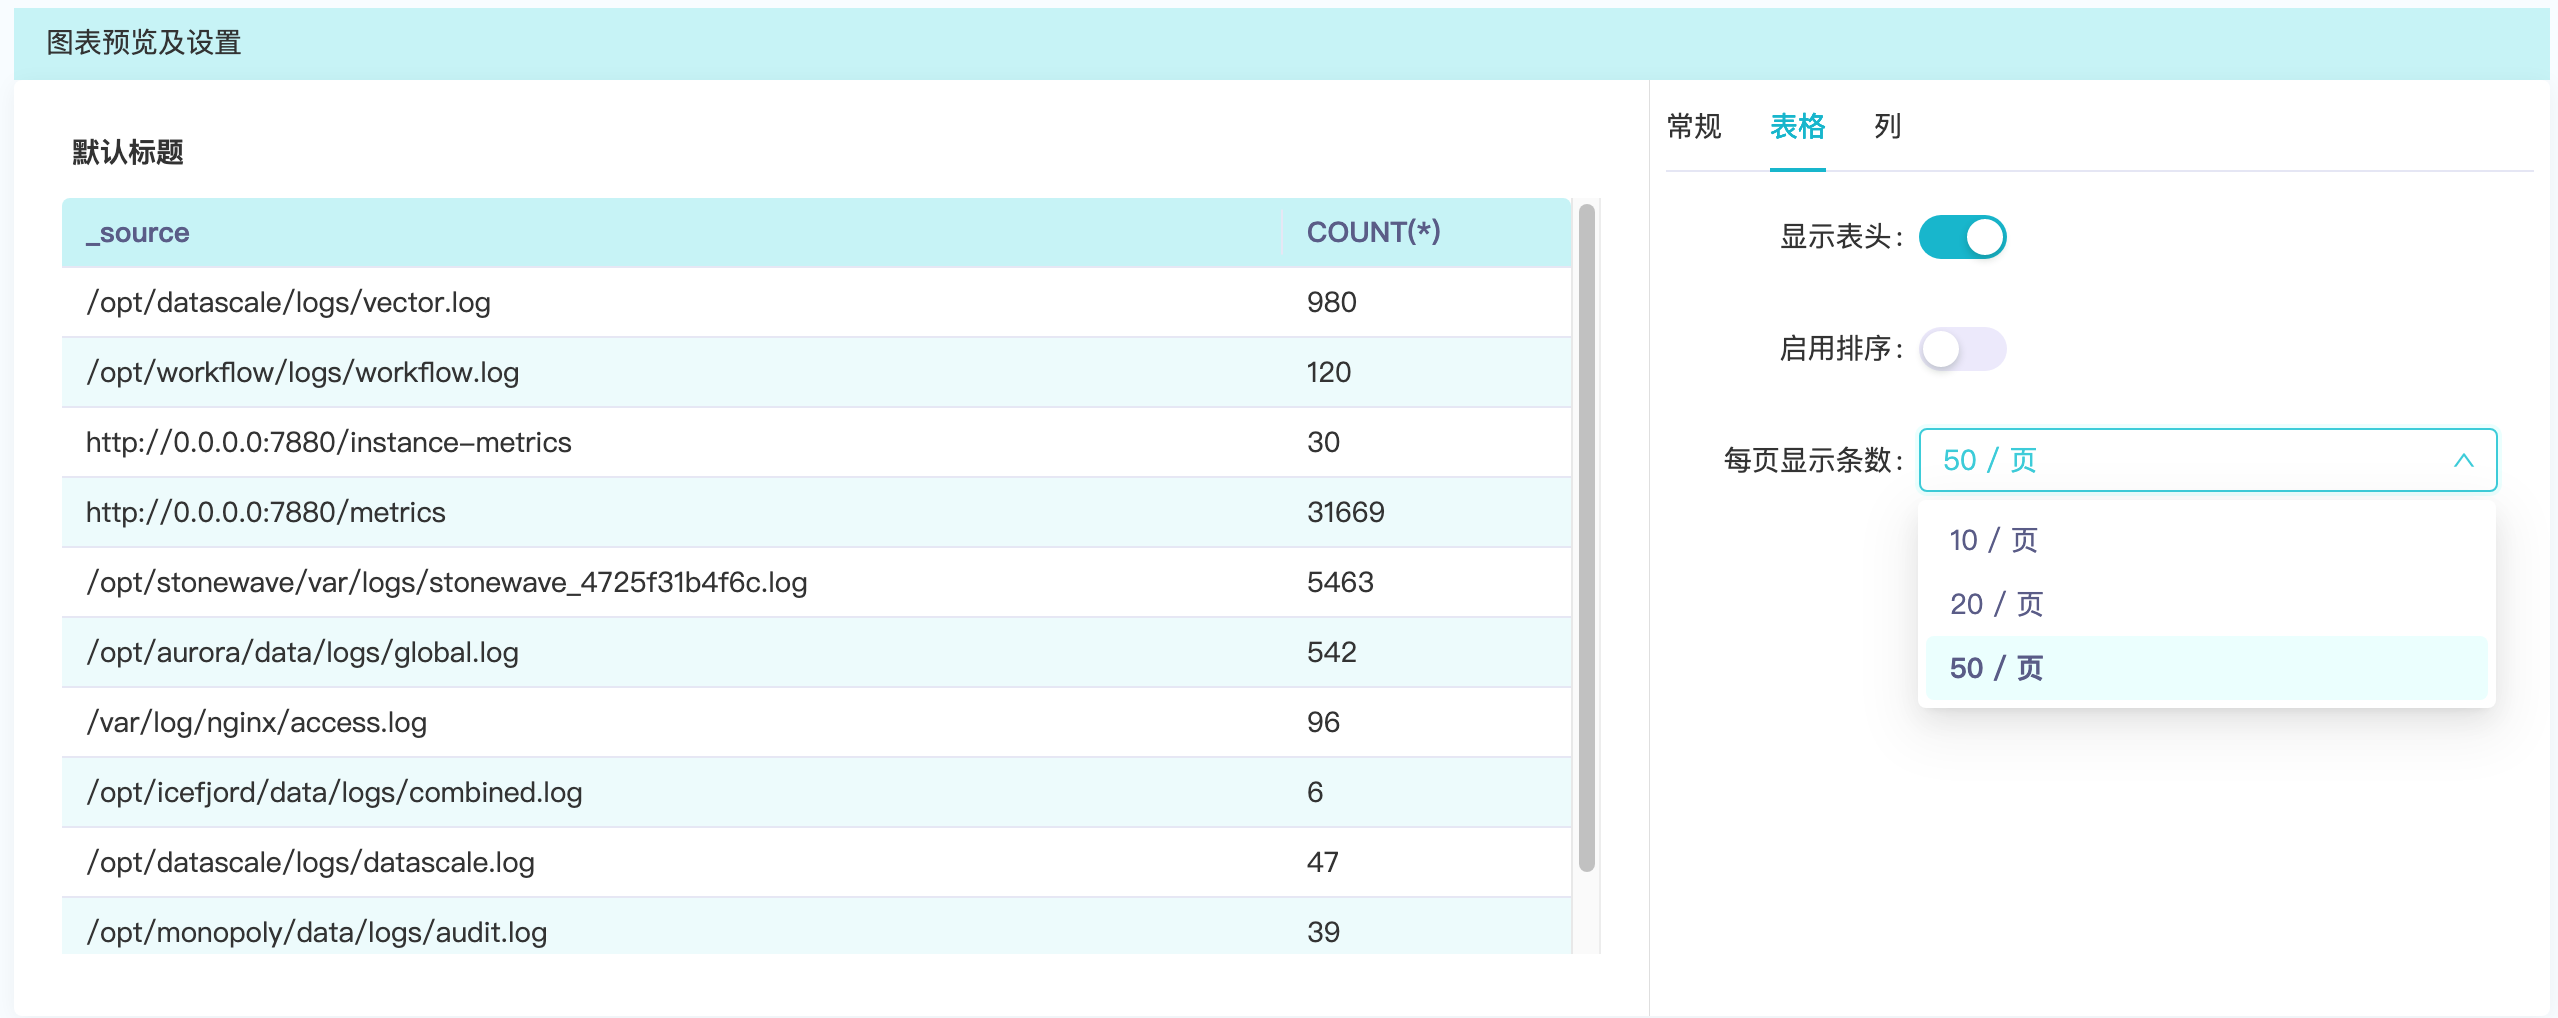Select the /opt/workflow/logs/workflow.log row

coord(816,372)
